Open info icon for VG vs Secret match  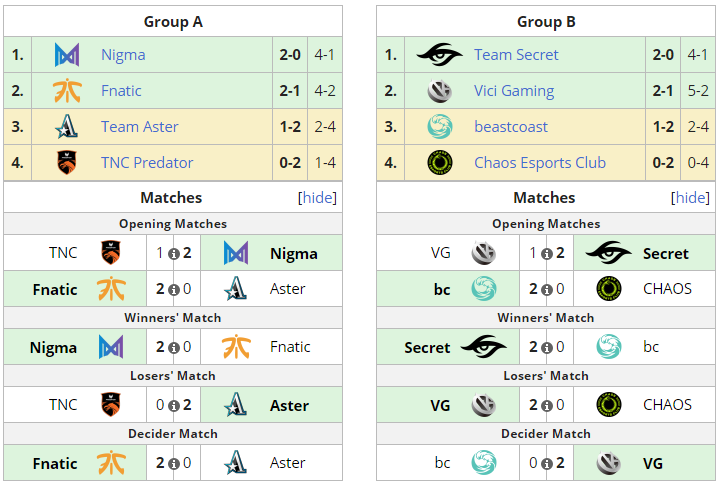coord(546,254)
